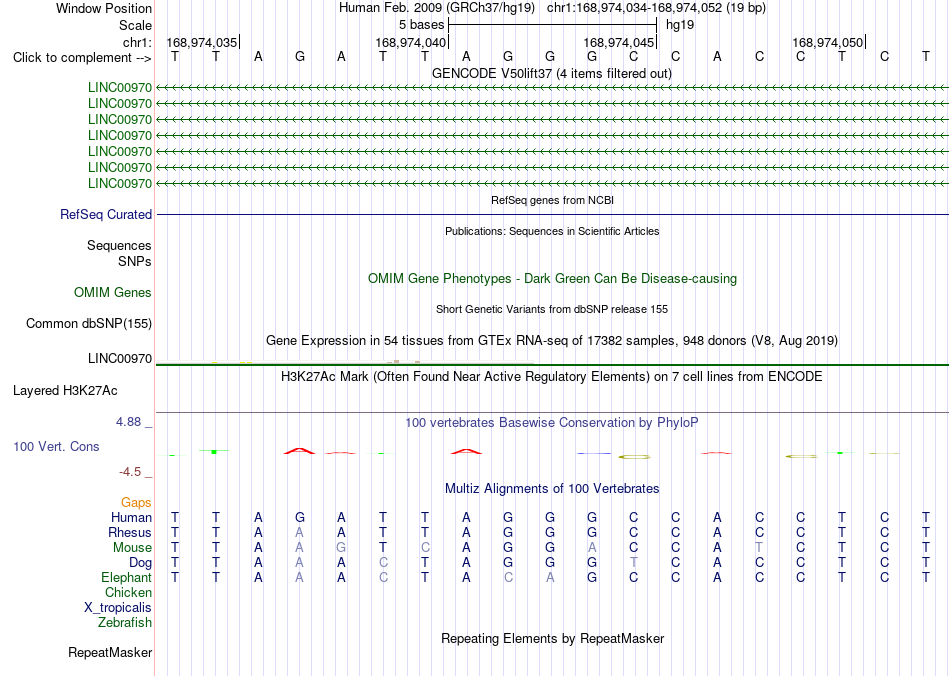Click the Common dbSNP(155) track label
The width and height of the screenshot is (950, 676).
(x=88, y=323)
